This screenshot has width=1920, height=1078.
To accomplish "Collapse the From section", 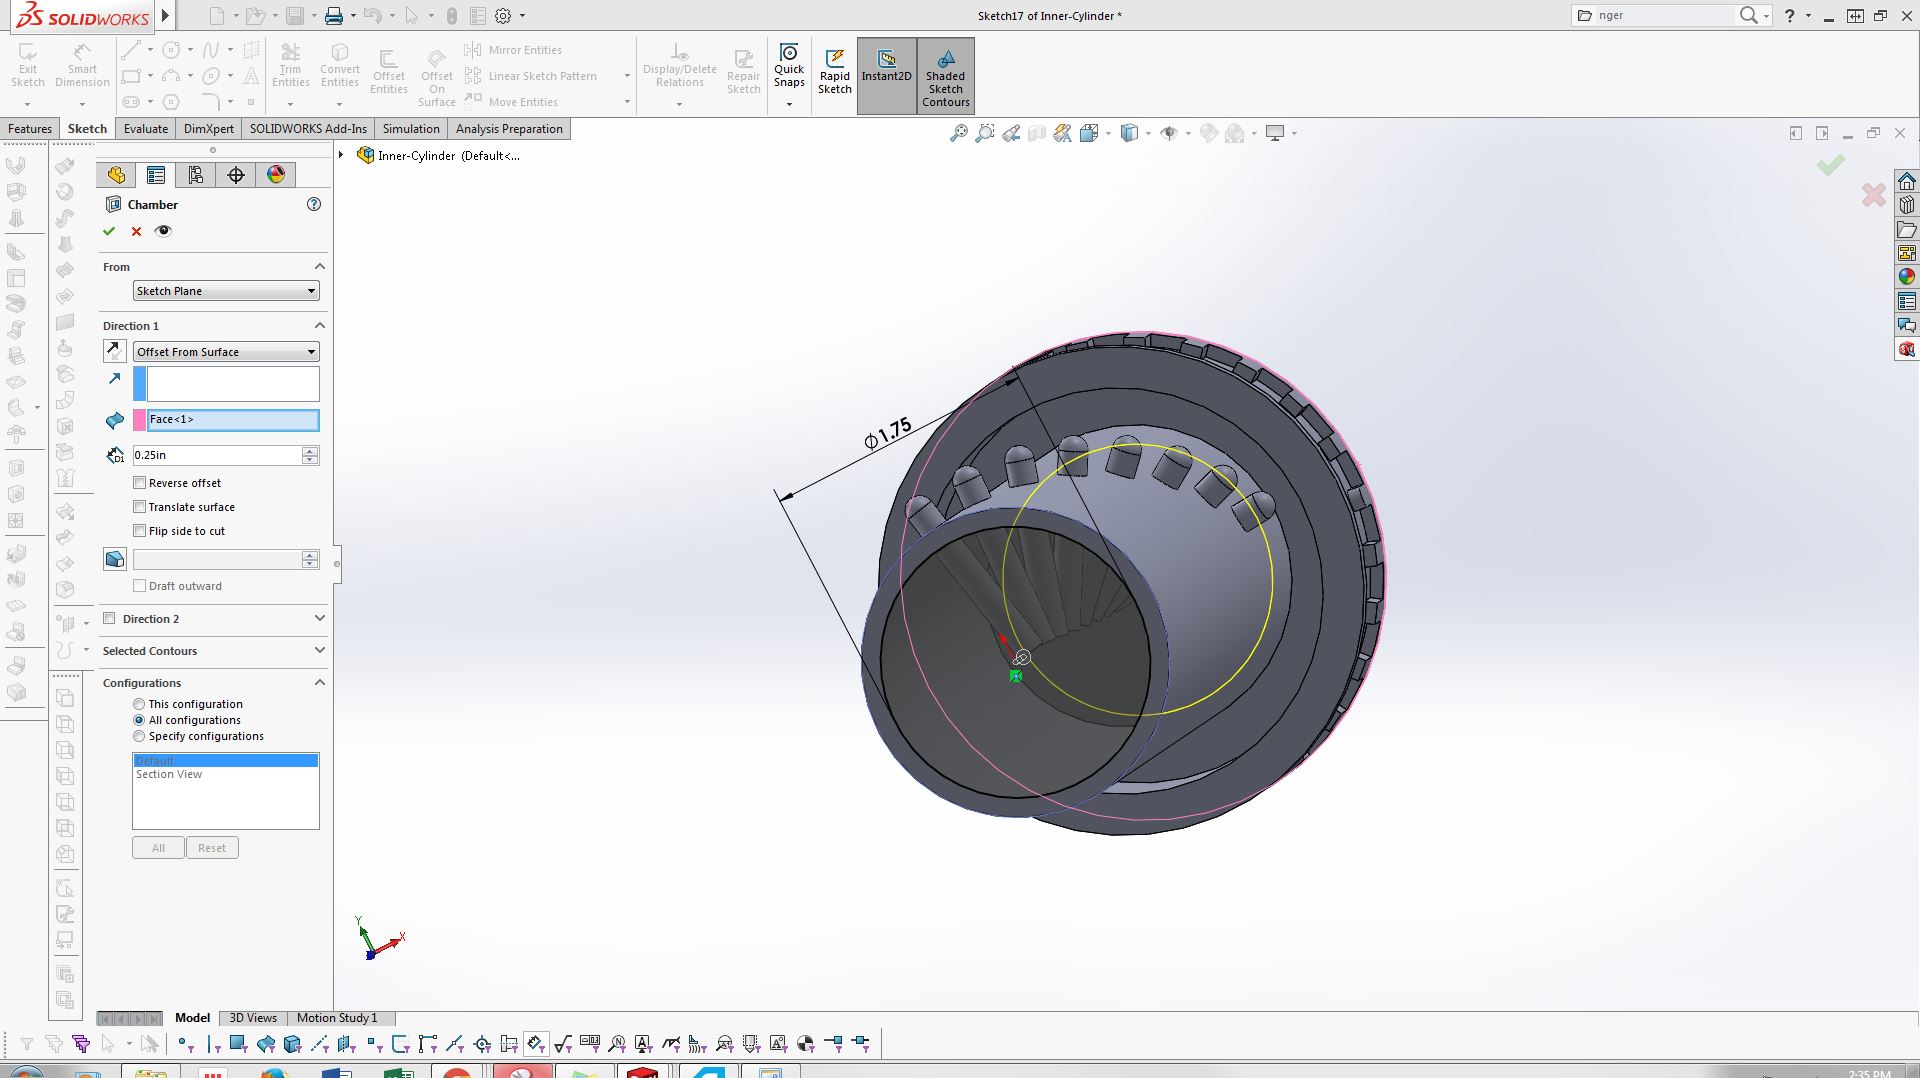I will pyautogui.click(x=320, y=266).
